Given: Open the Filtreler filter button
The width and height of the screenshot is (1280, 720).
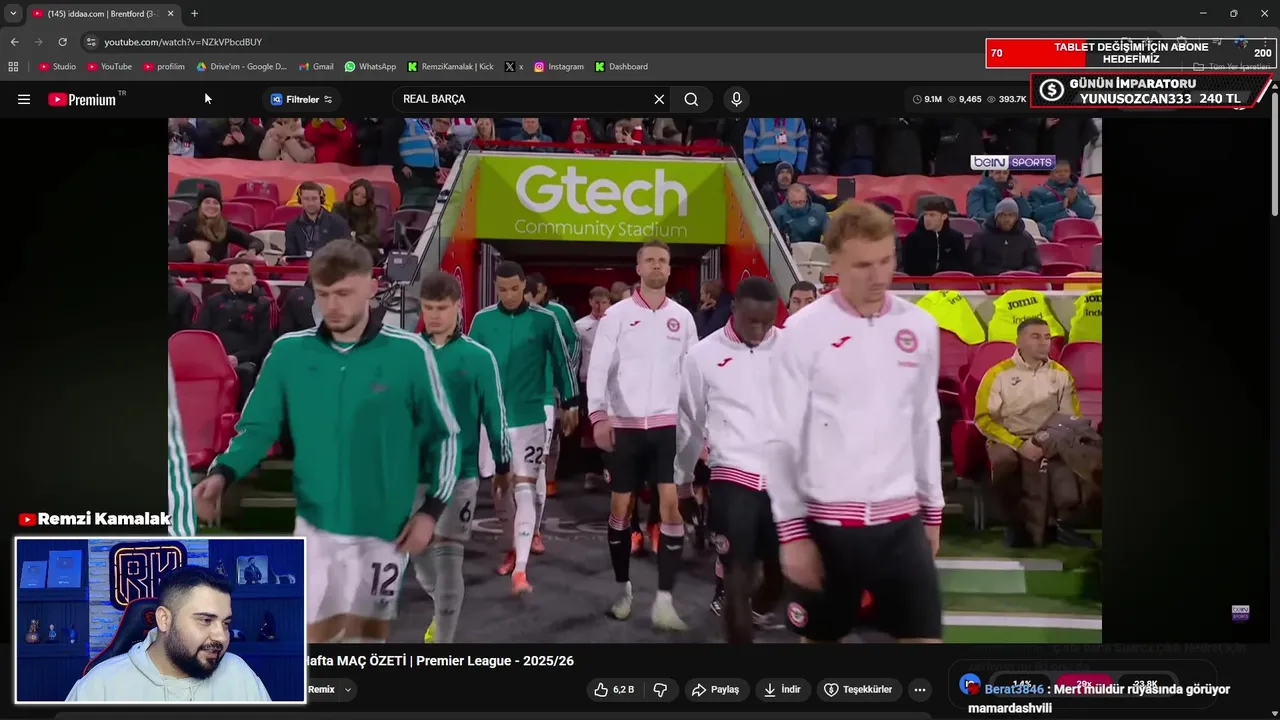Looking at the screenshot, I should tap(301, 99).
